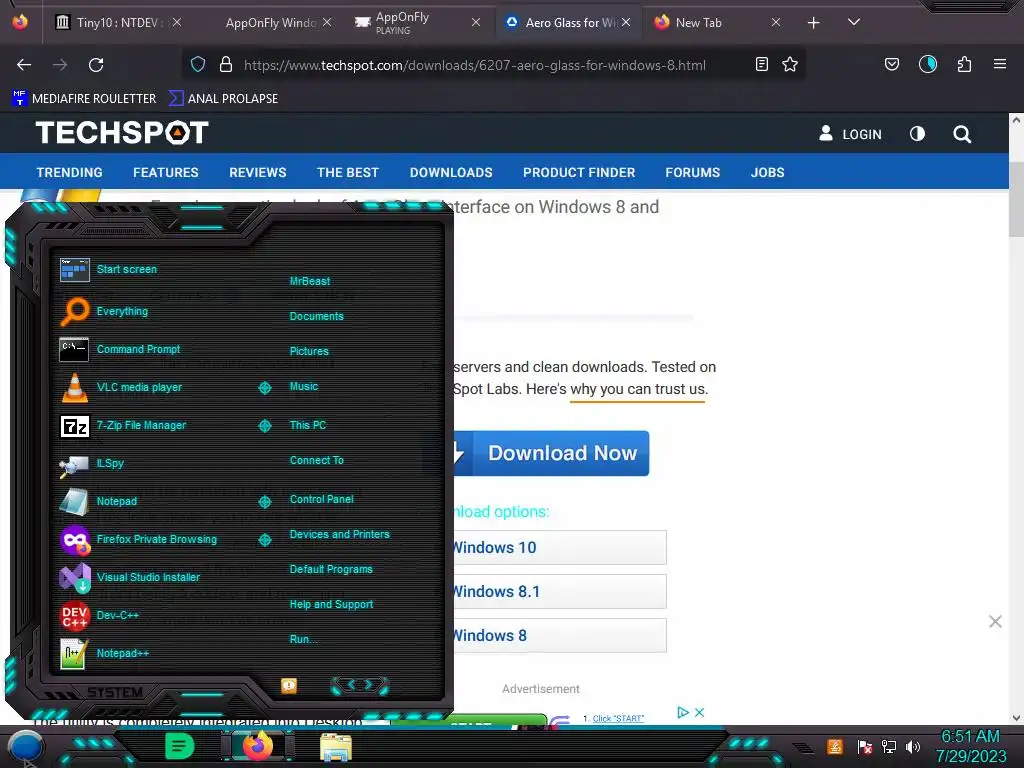The width and height of the screenshot is (1024, 768).
Task: Open Devices and Printers
Action: point(340,534)
